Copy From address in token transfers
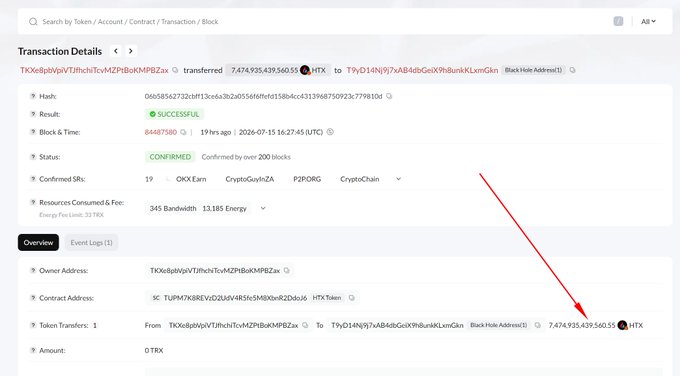The height and width of the screenshot is (376, 680). pos(305,325)
